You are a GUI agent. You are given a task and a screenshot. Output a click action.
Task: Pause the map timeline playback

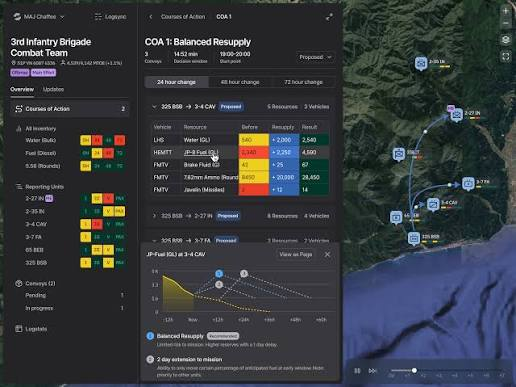[x=357, y=370]
